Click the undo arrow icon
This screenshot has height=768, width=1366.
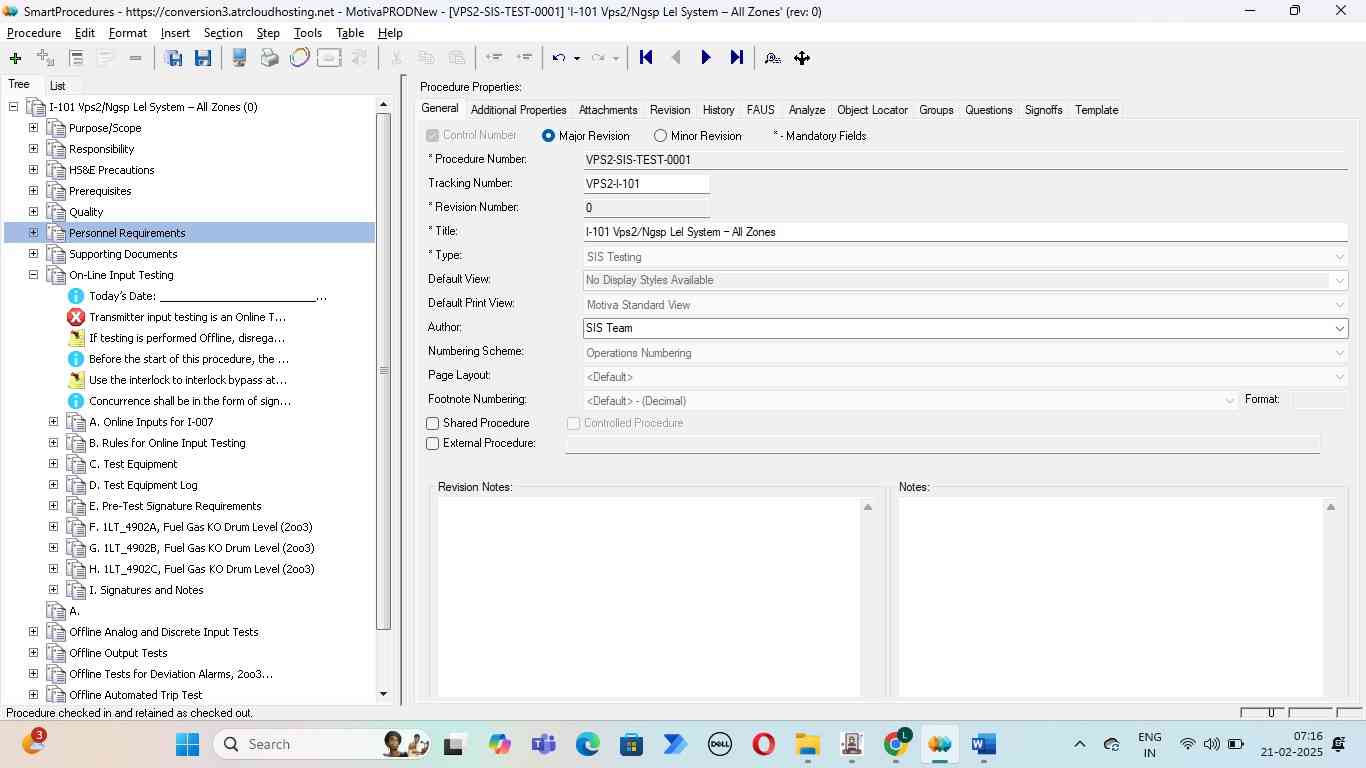pos(559,58)
